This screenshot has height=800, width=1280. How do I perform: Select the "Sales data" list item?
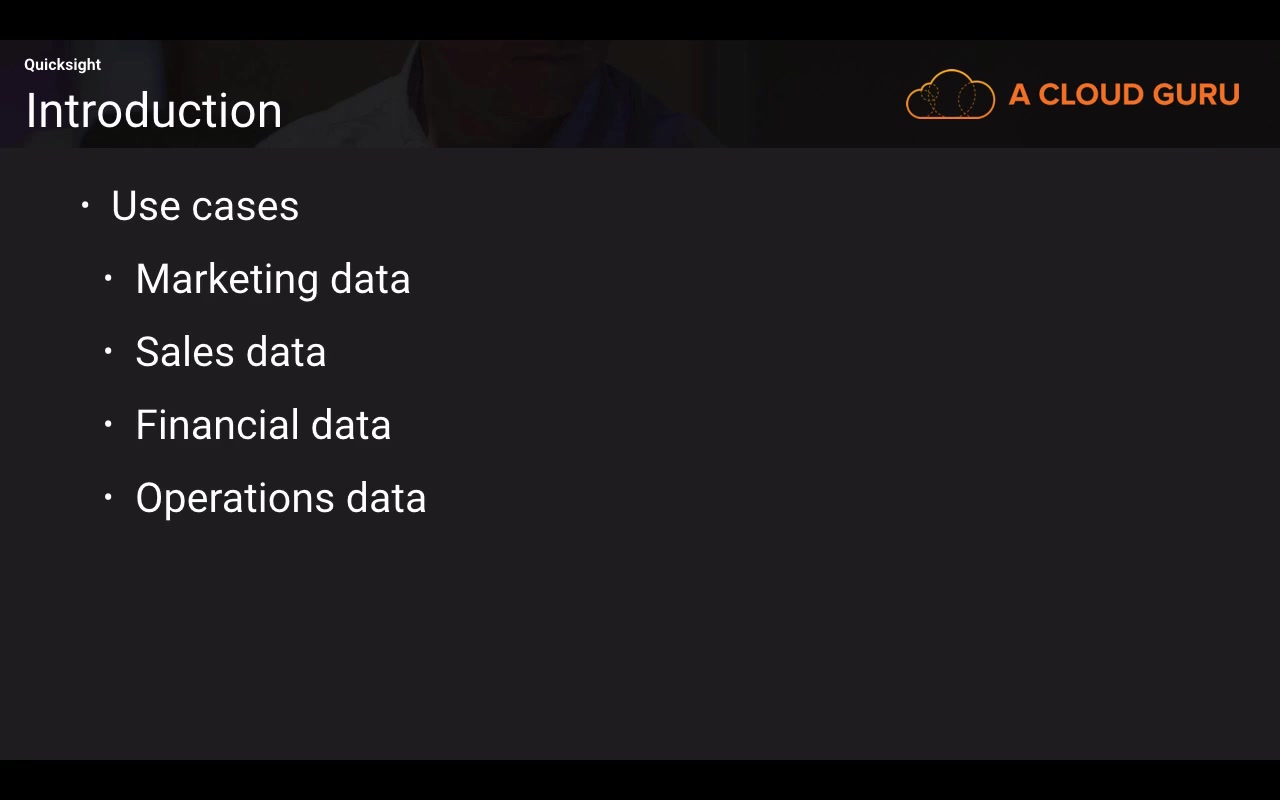click(231, 352)
